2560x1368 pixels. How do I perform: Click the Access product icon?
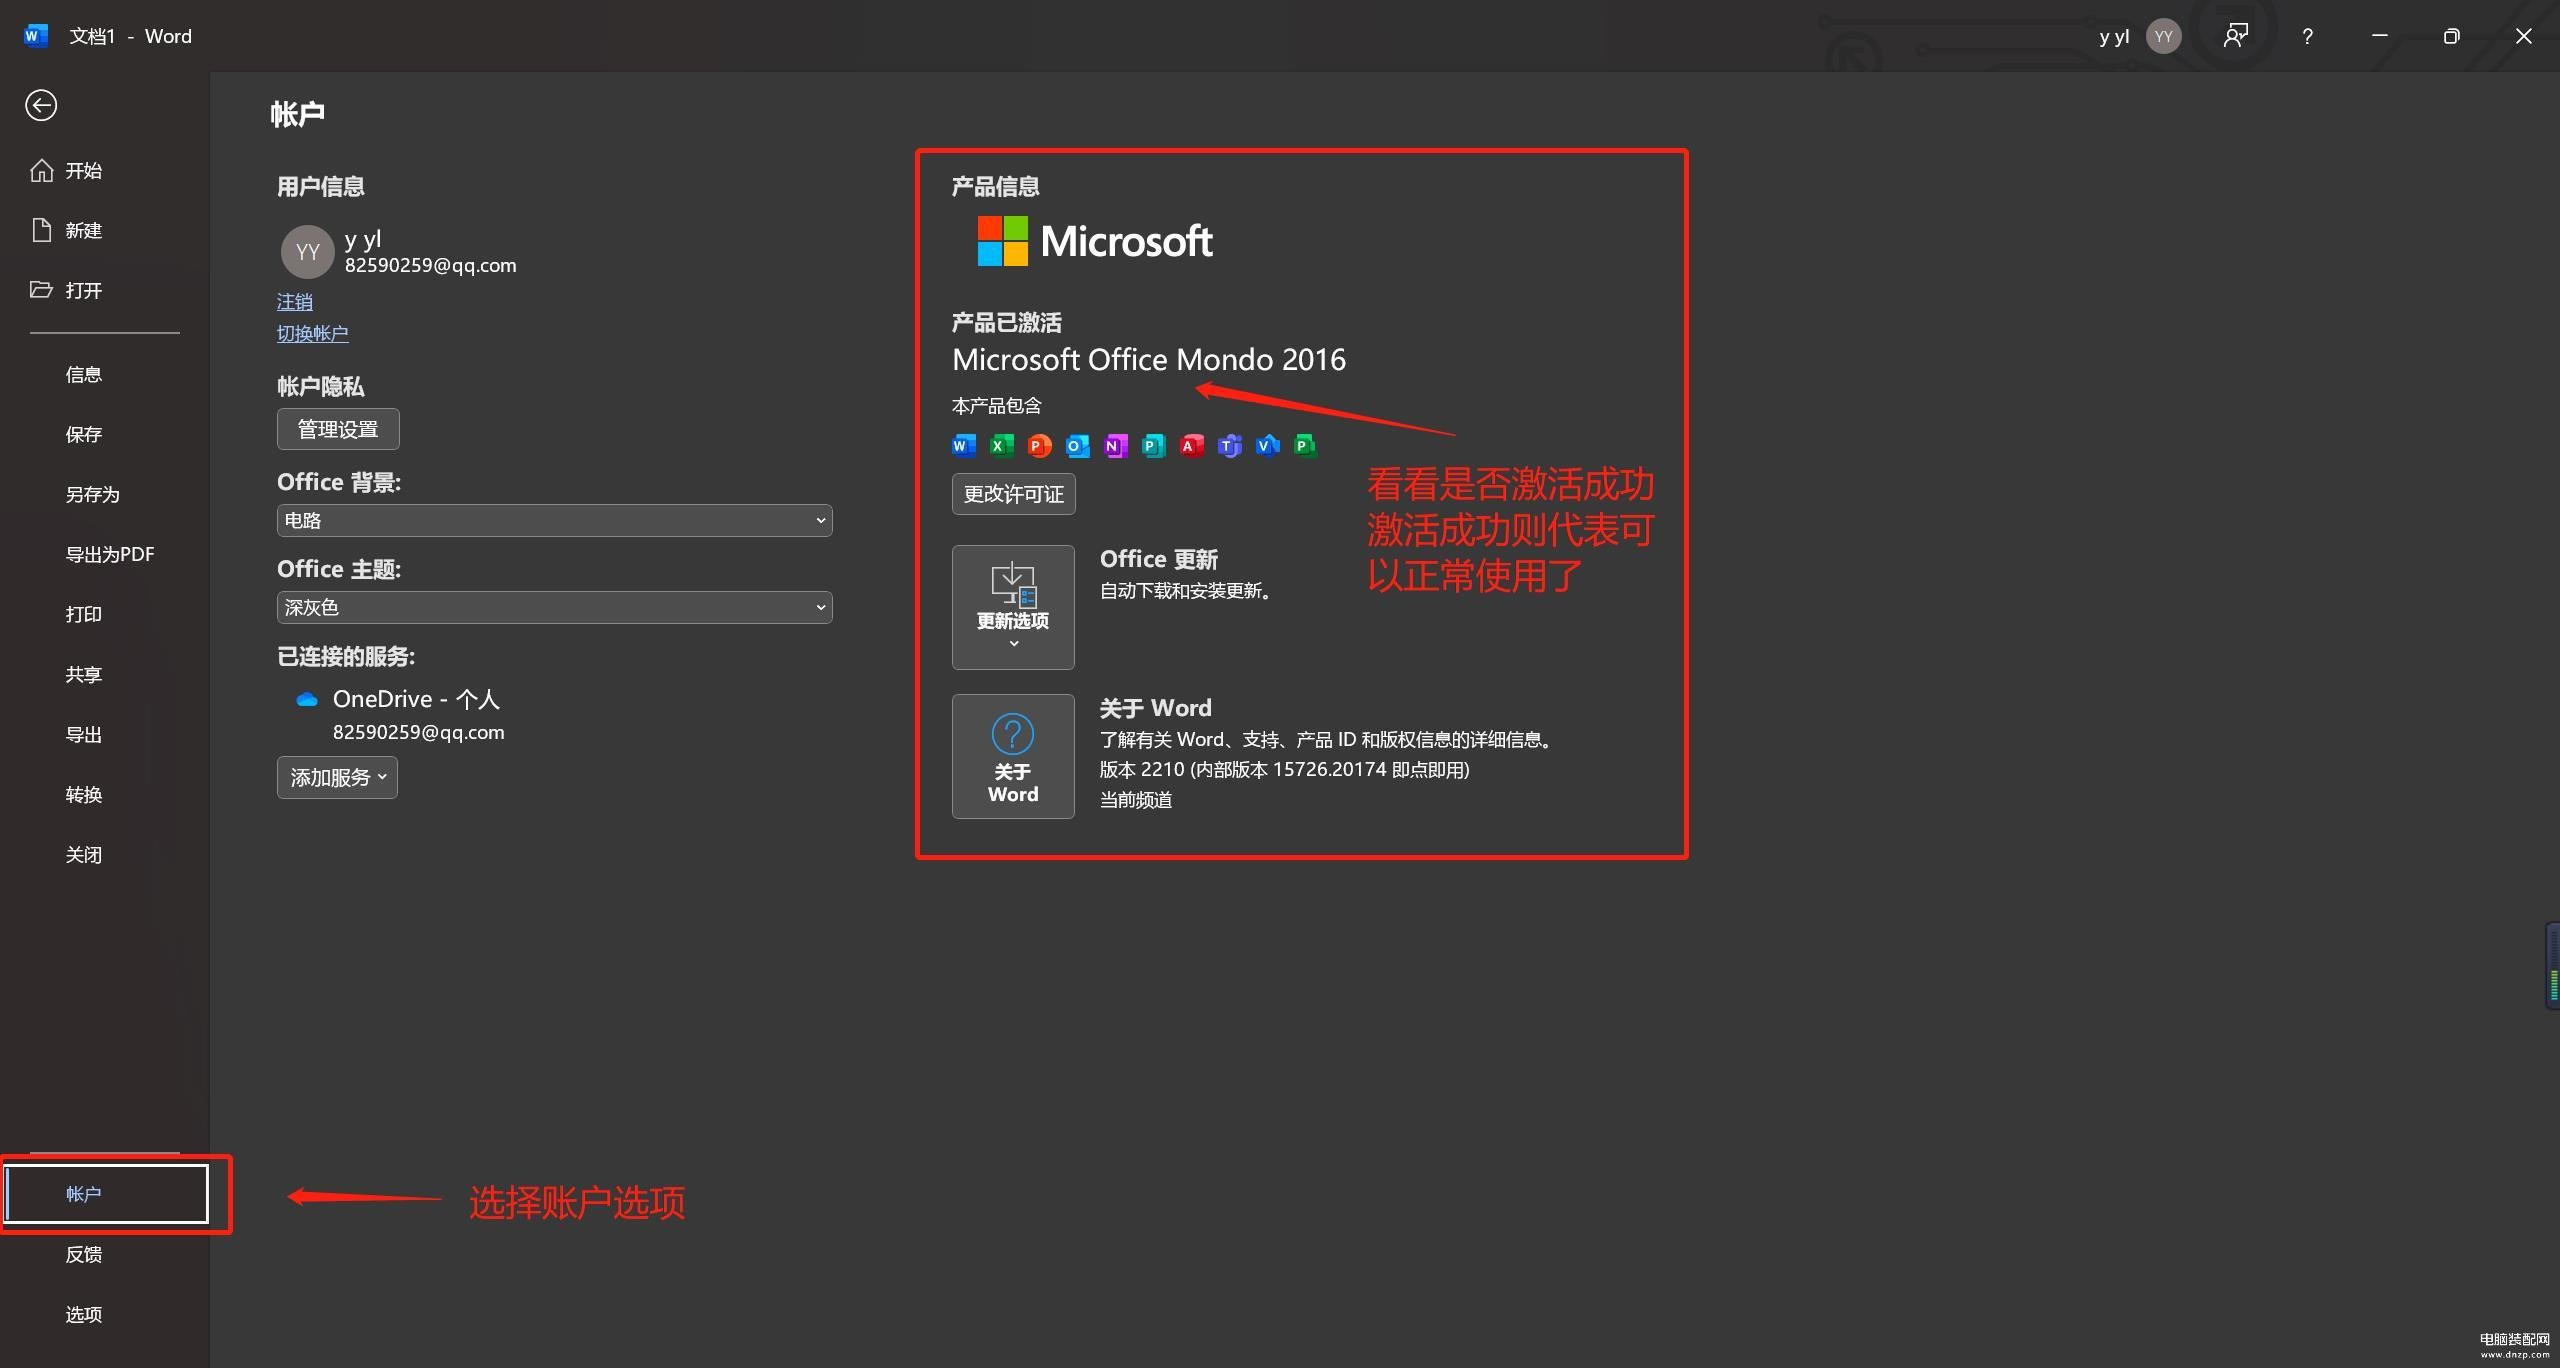pos(1192,446)
